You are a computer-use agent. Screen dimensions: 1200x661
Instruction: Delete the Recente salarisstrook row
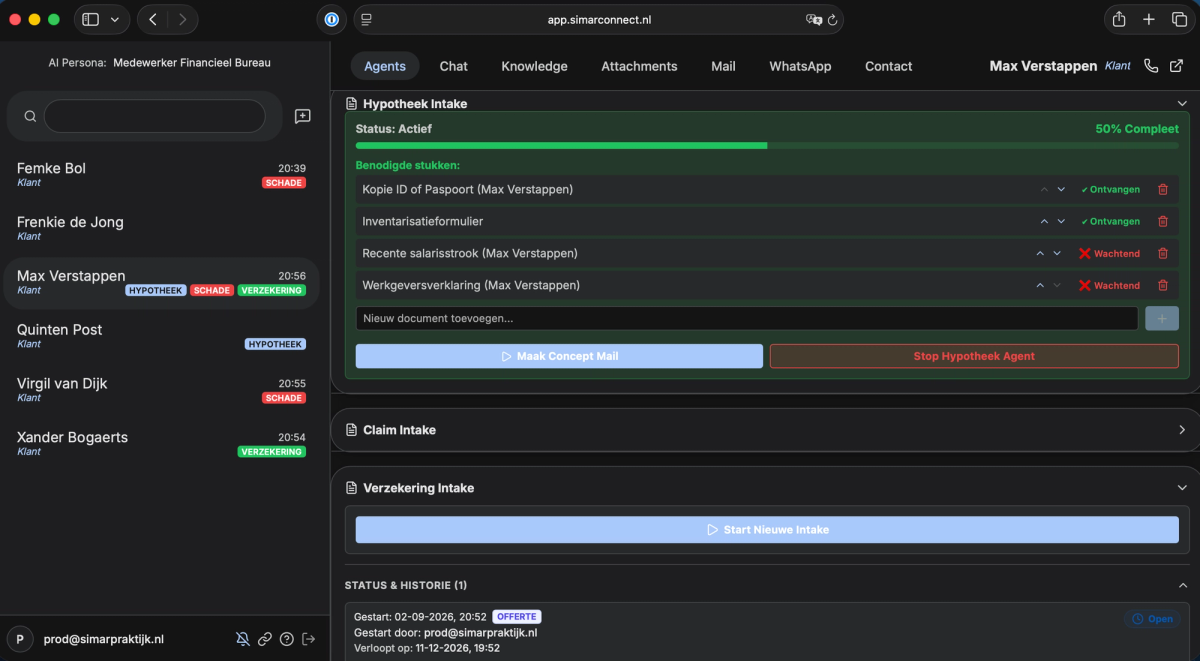click(x=1162, y=253)
